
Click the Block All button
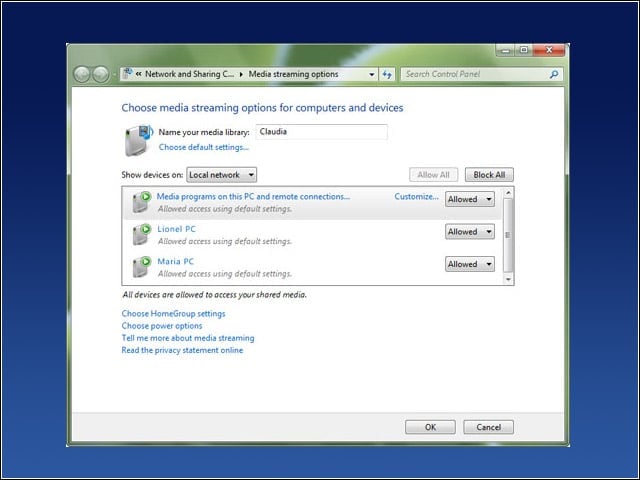pyautogui.click(x=489, y=175)
